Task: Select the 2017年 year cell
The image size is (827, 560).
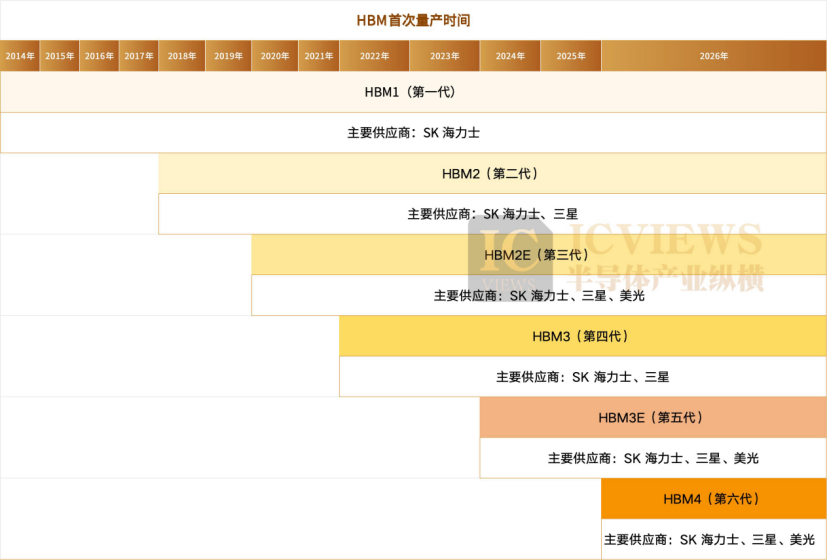Action: pyautogui.click(x=139, y=56)
